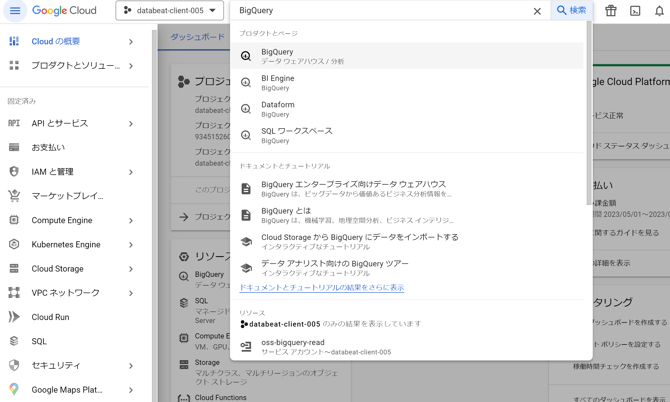This screenshot has width=670, height=402.
Task: Click the Kubernetes Engine hexagon icon
Action: click(x=14, y=244)
